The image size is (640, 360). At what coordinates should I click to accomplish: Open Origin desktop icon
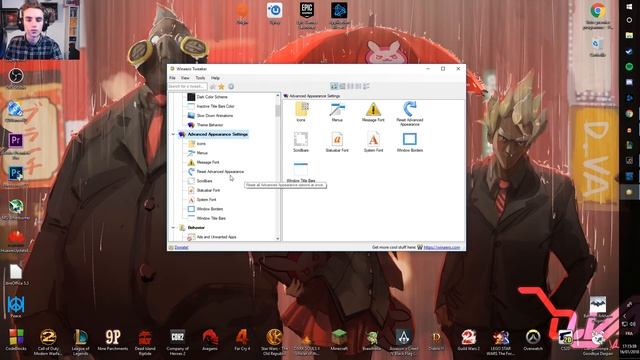pos(242,13)
